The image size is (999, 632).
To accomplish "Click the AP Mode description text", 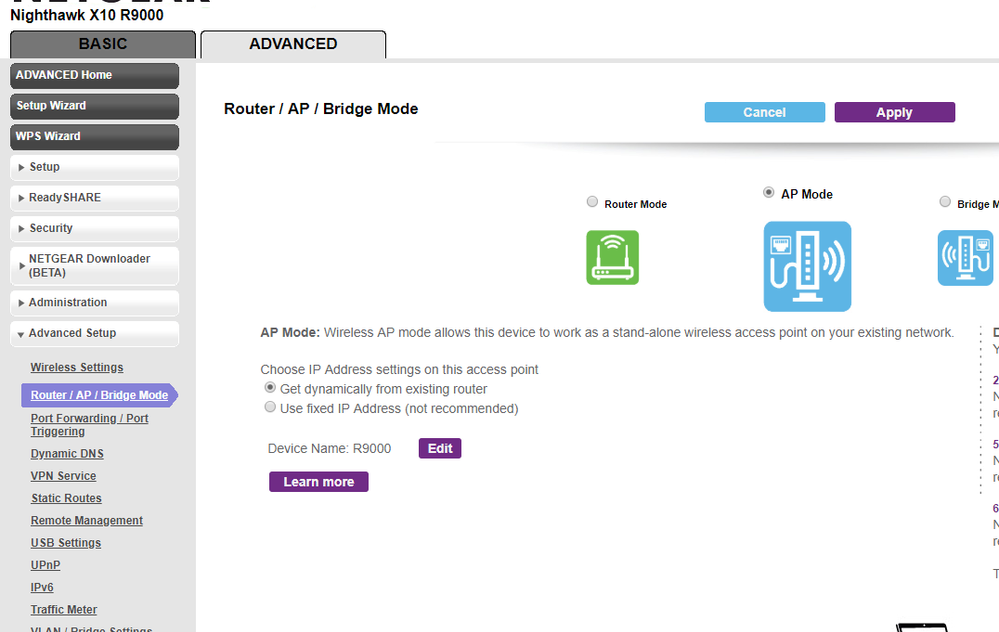I will coord(607,333).
